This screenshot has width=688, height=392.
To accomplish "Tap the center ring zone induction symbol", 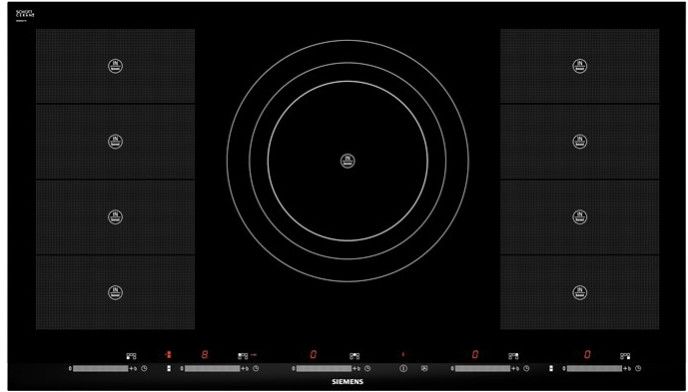I will click(x=348, y=161).
